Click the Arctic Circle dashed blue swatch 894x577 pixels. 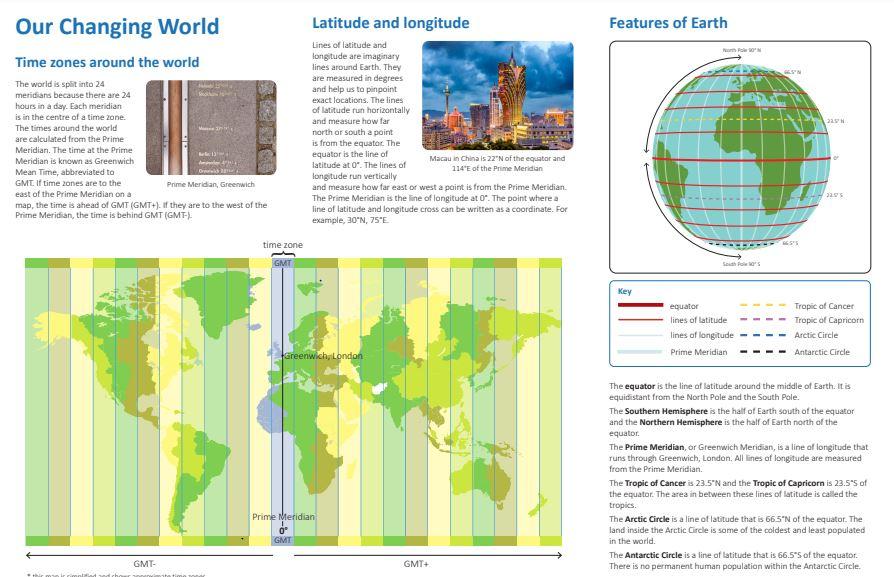pyautogui.click(x=763, y=336)
